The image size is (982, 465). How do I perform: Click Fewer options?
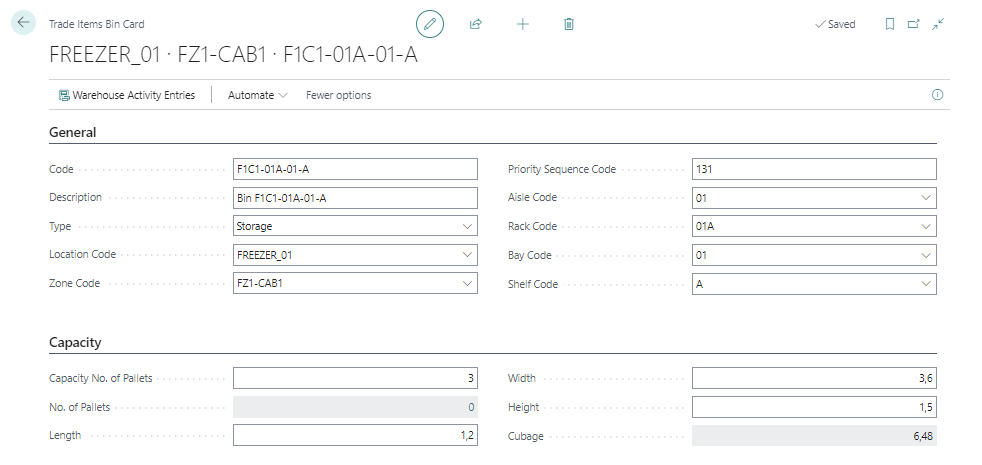click(338, 95)
